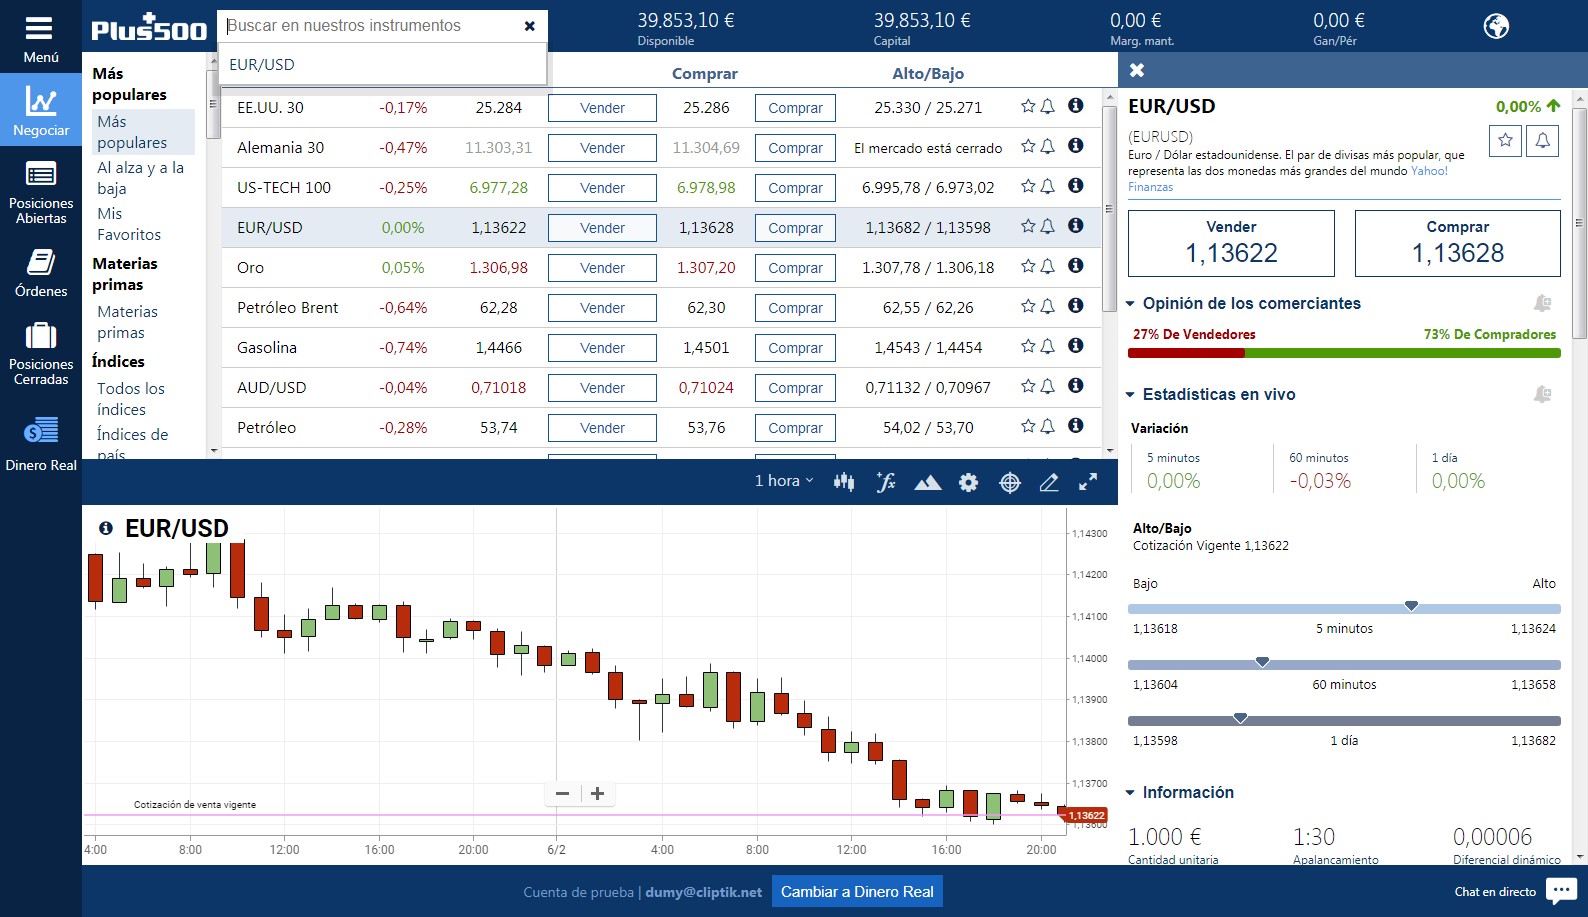Open the Menú hamburger icon
This screenshot has height=917, width=1588.
click(40, 28)
